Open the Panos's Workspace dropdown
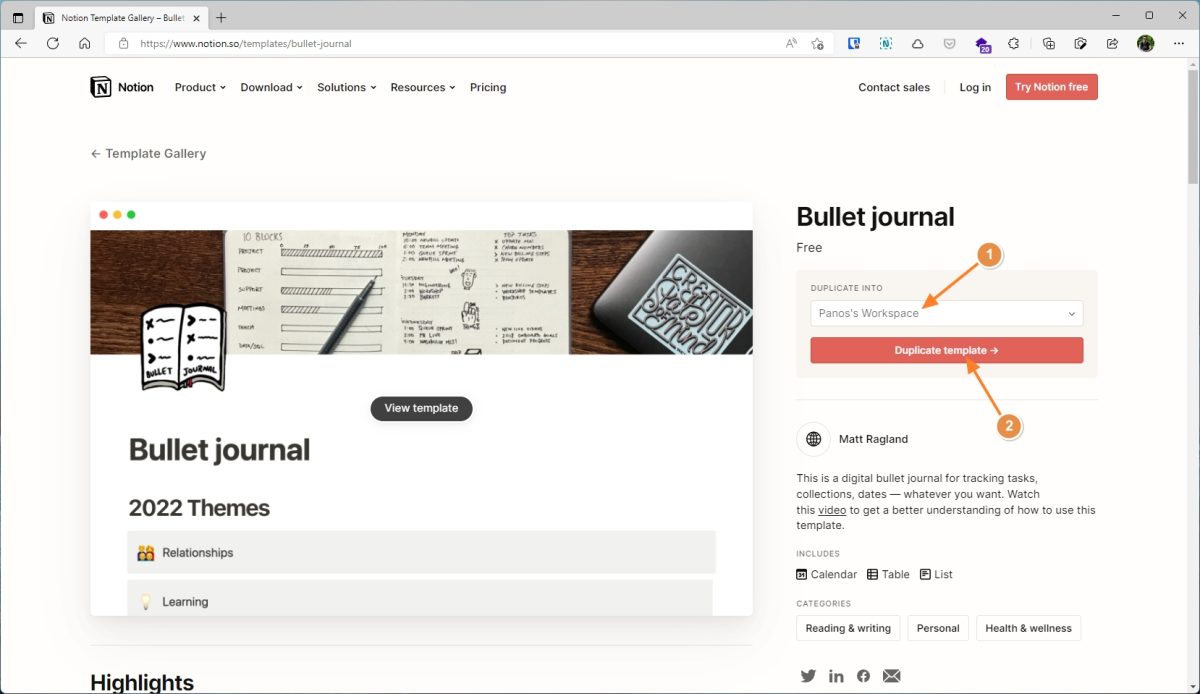This screenshot has width=1200, height=694. [x=946, y=313]
